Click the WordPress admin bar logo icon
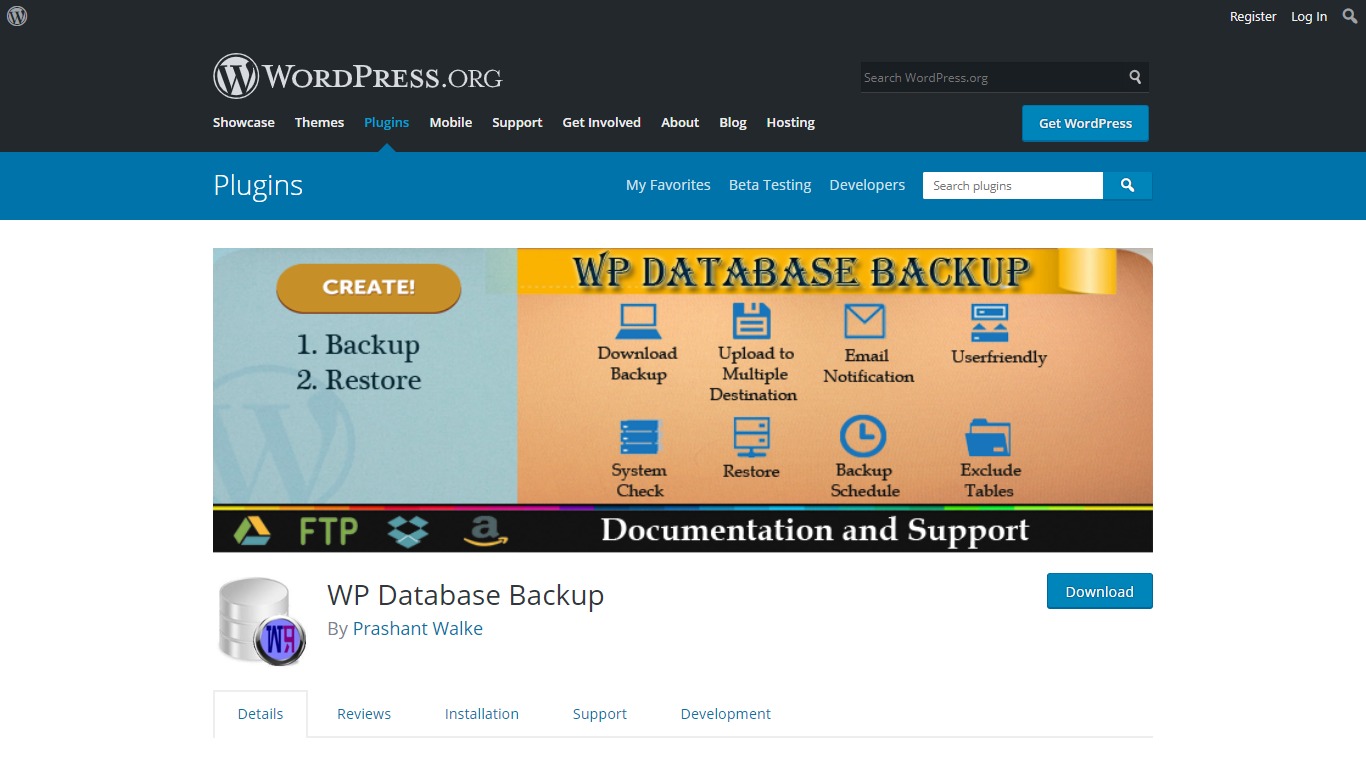Image resolution: width=1366 pixels, height=768 pixels. click(x=17, y=16)
